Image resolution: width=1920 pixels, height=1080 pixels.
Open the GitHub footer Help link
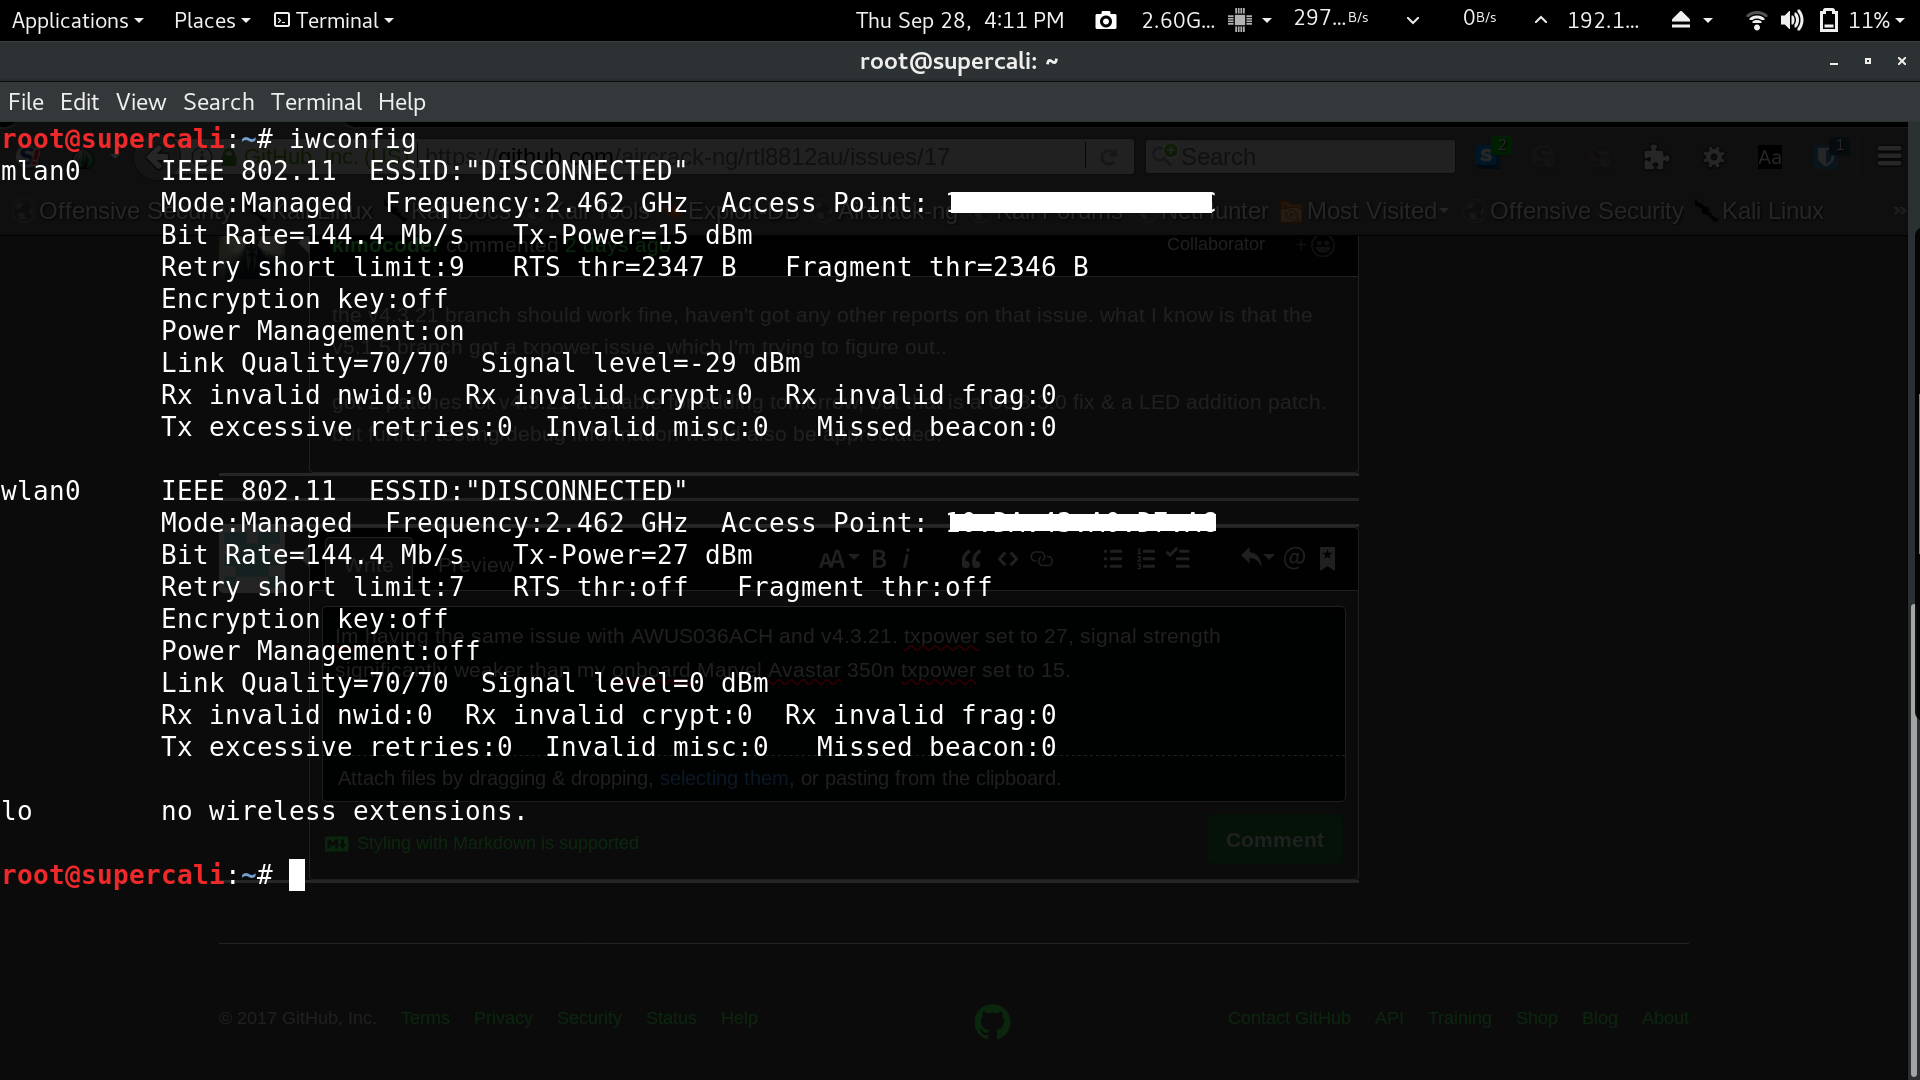tap(739, 1018)
